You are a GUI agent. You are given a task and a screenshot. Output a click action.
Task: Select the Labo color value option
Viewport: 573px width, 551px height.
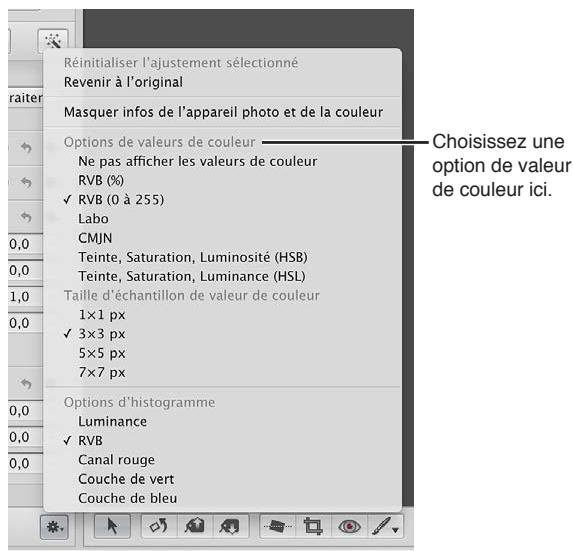[x=222, y=219]
